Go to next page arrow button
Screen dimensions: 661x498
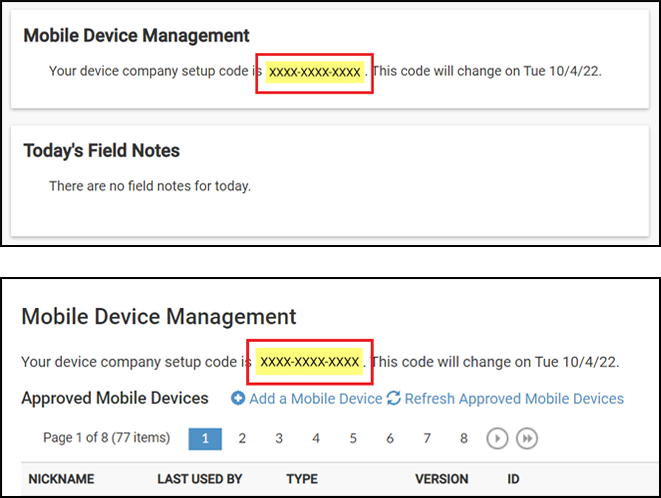click(497, 439)
